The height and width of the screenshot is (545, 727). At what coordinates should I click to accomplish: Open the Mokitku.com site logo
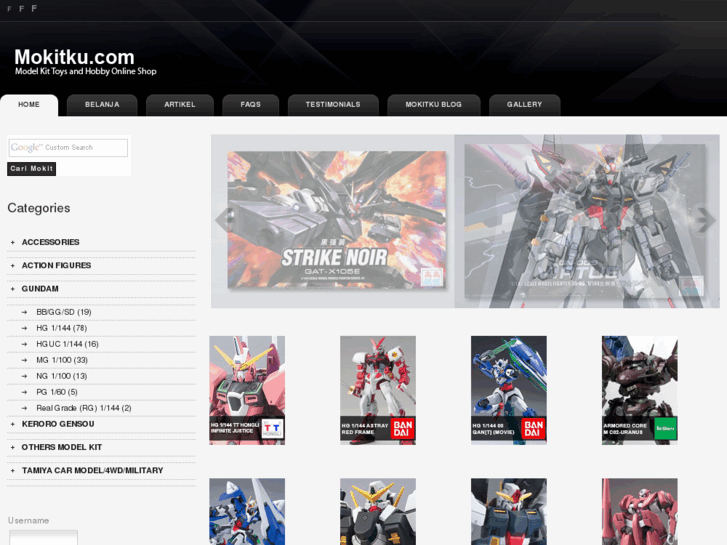85,62
